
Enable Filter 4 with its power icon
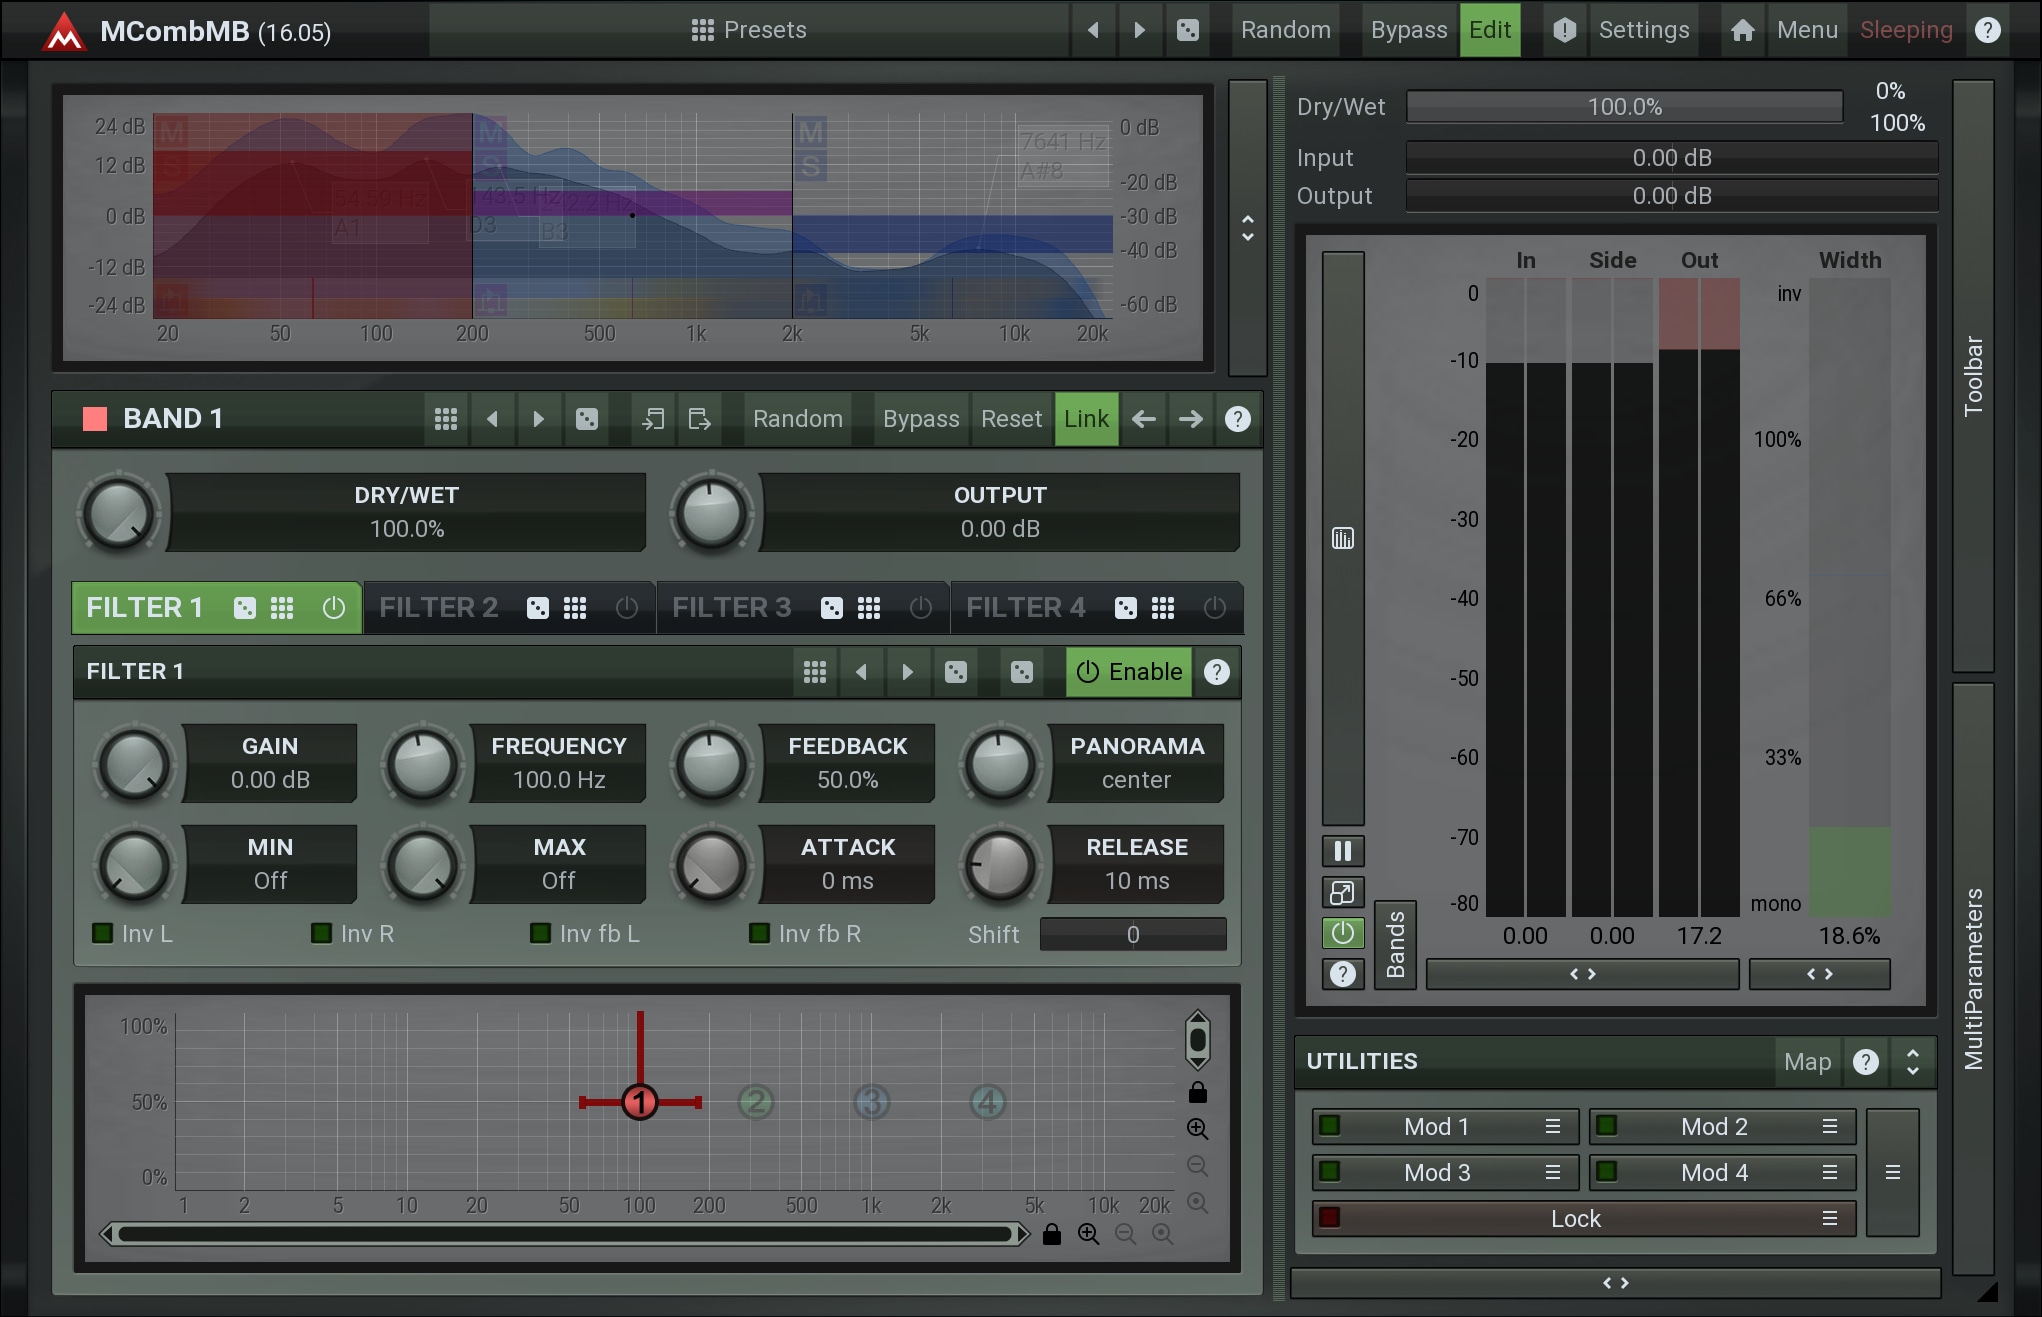pyautogui.click(x=1215, y=608)
